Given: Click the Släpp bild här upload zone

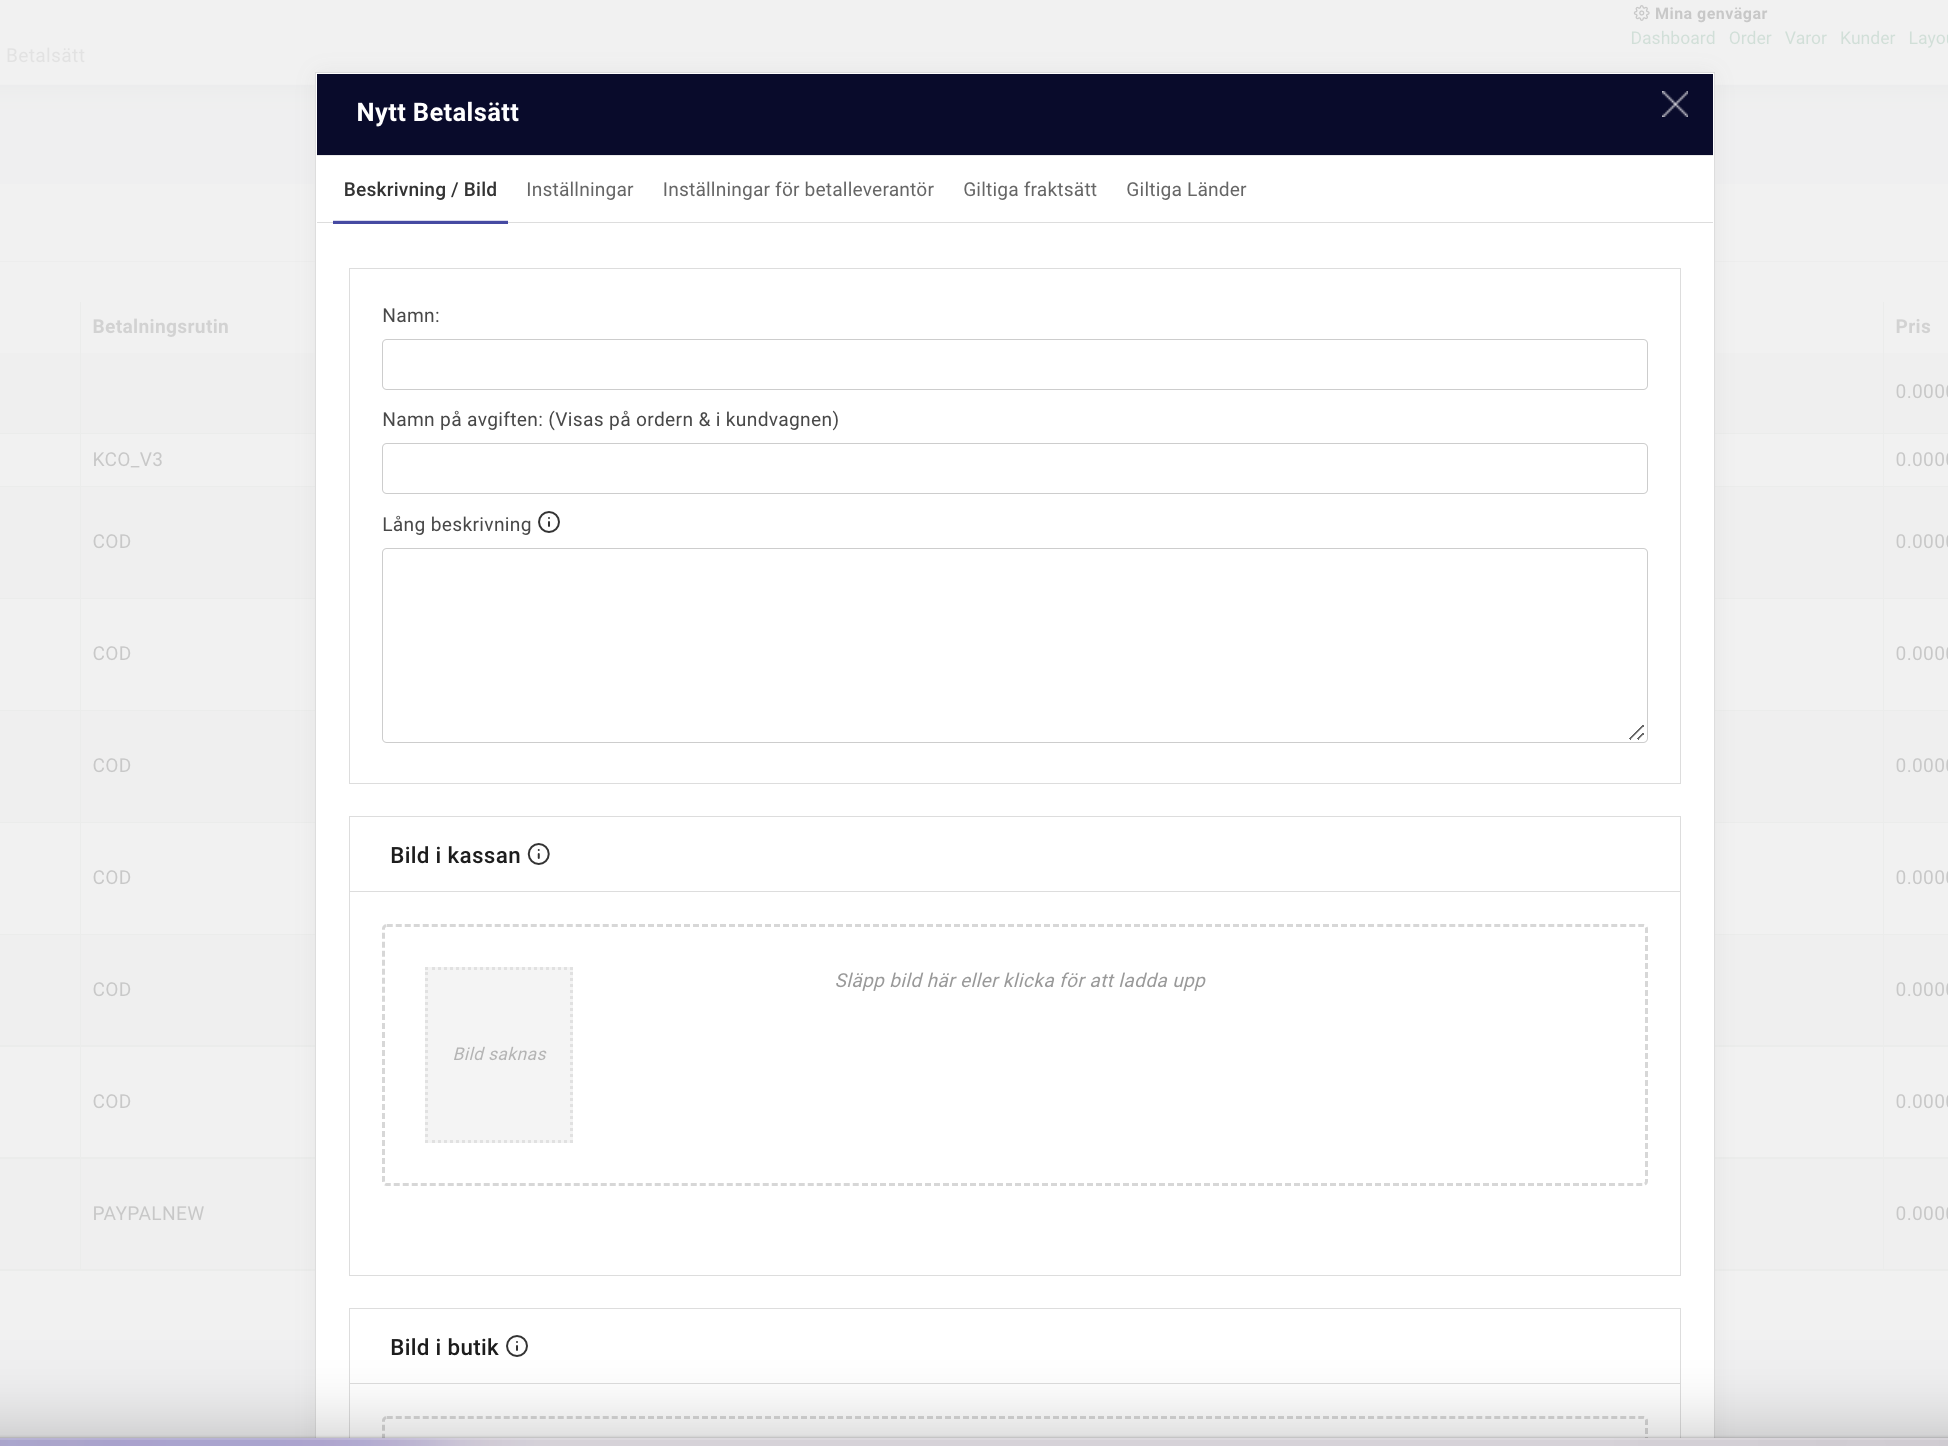Looking at the screenshot, I should (x=1014, y=1055).
